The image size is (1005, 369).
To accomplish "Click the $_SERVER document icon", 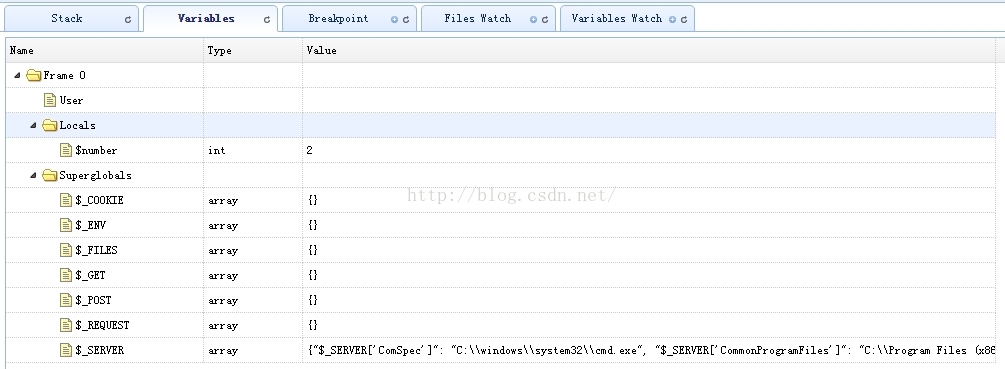I will [x=66, y=350].
